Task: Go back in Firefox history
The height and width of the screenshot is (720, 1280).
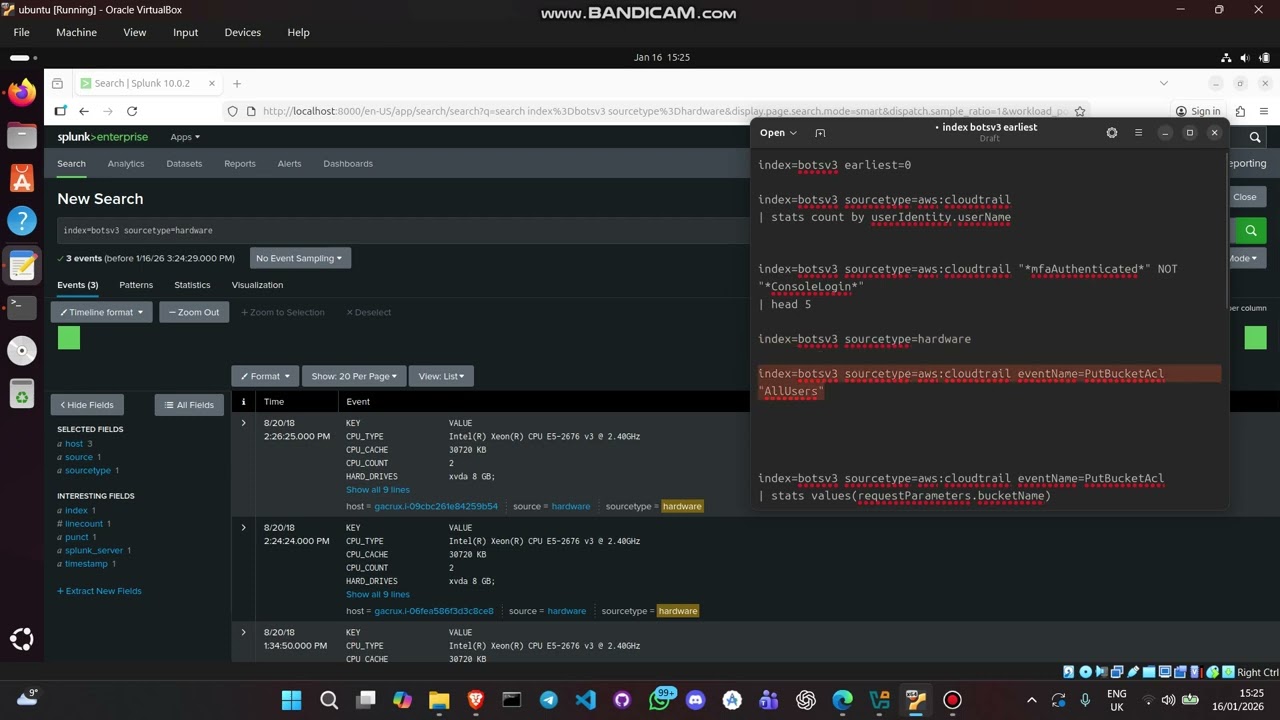Action: [x=84, y=111]
